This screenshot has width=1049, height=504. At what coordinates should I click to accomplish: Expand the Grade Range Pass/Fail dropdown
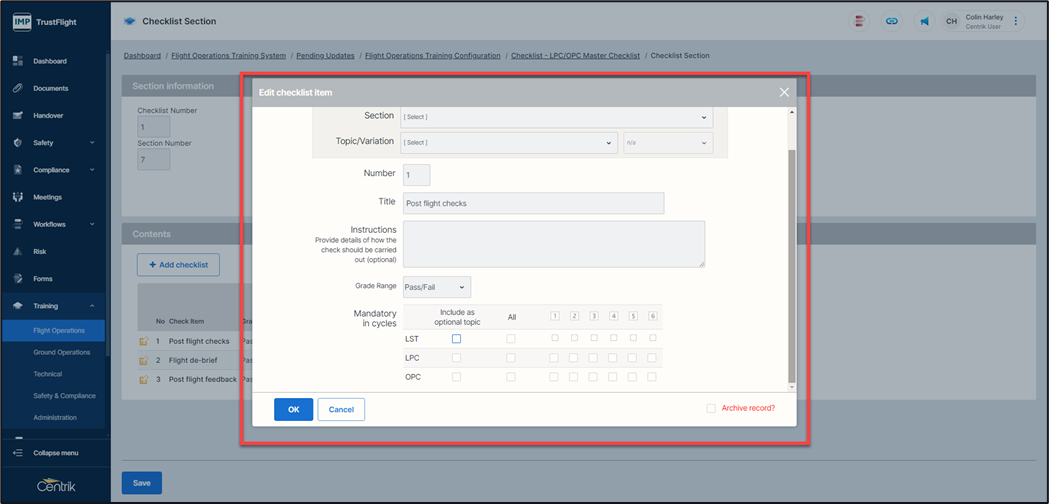point(436,288)
